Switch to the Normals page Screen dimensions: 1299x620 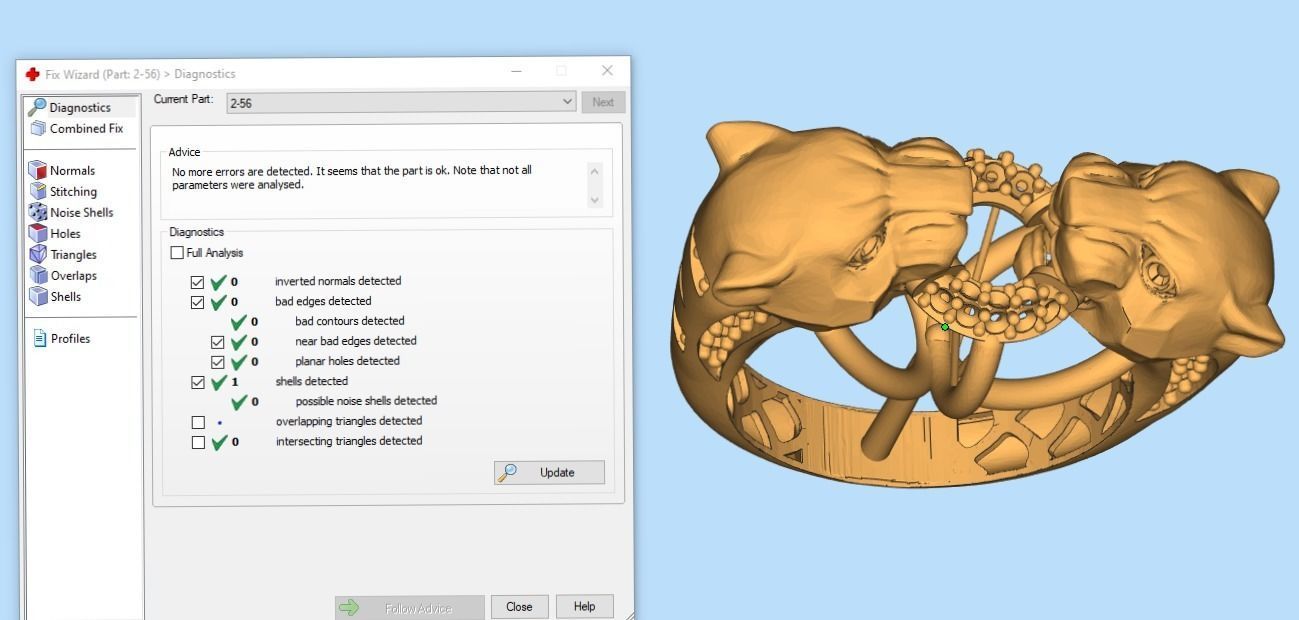72,170
